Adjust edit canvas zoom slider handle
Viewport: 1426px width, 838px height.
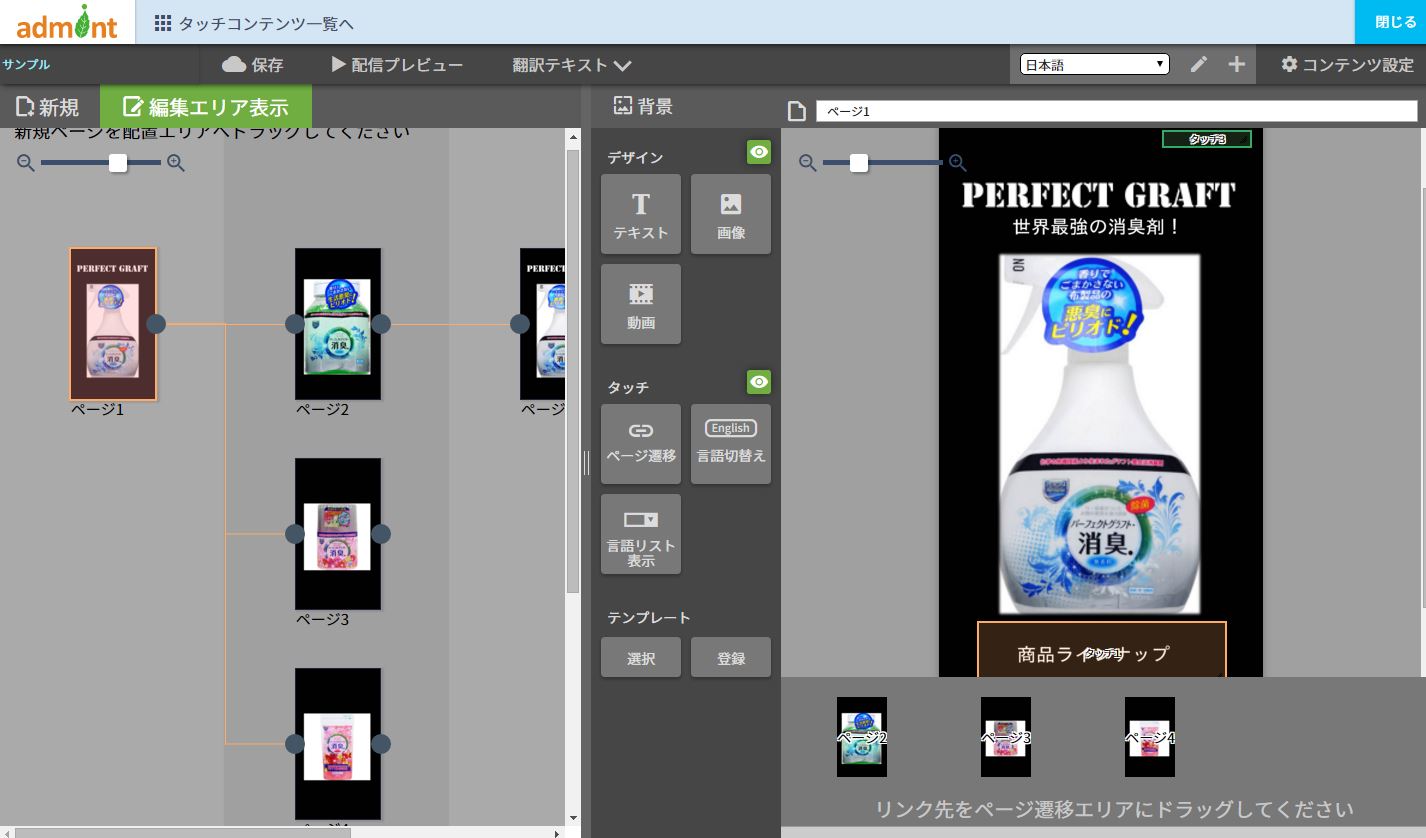tap(859, 163)
